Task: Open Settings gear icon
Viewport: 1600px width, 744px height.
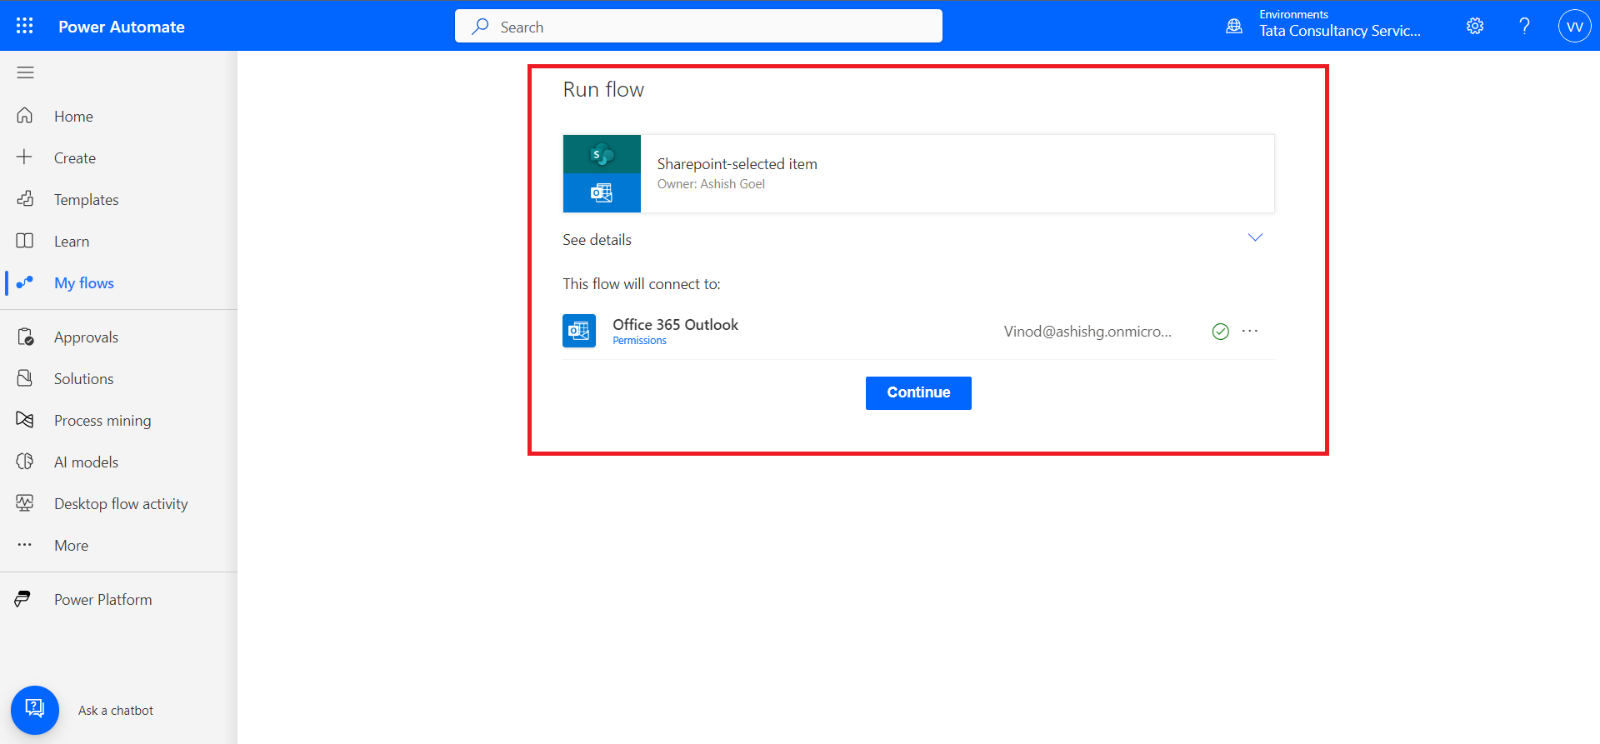Action: 1475,26
